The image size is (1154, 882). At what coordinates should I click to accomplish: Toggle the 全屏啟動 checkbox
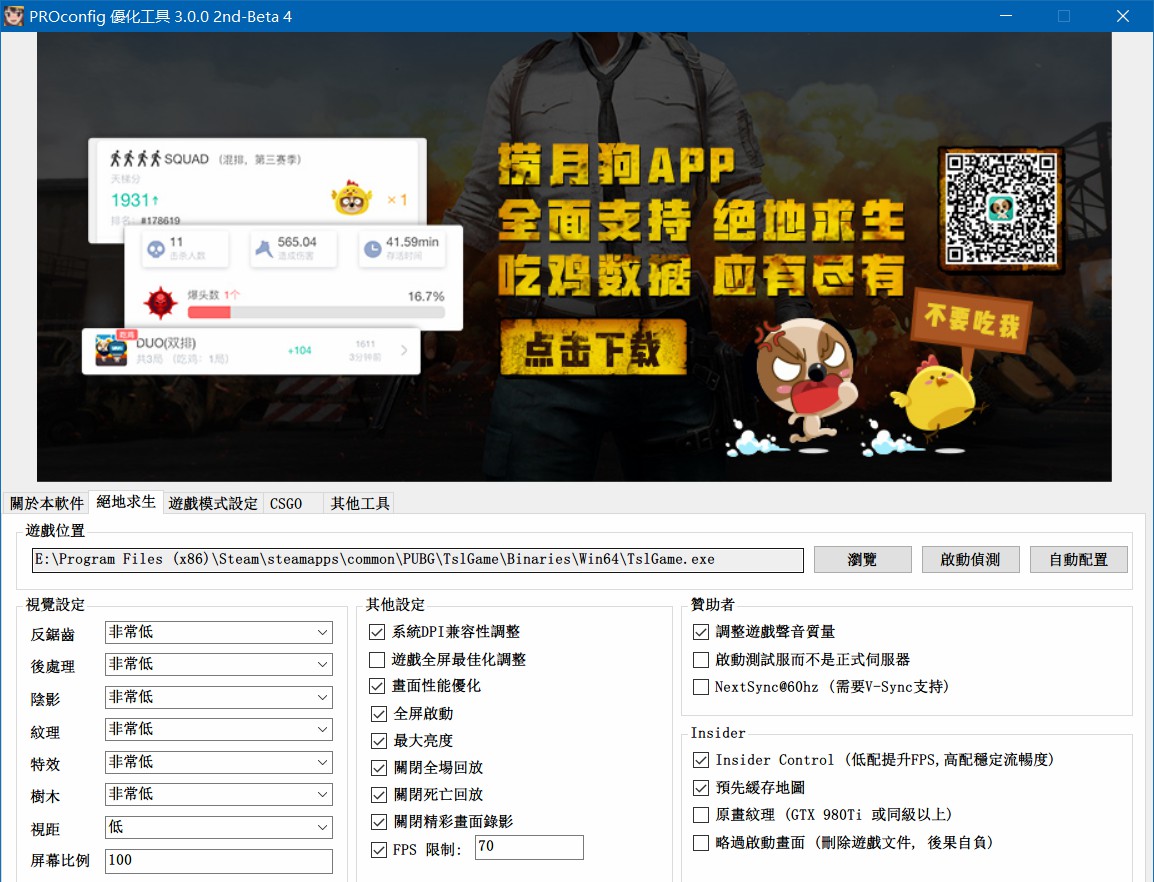[x=379, y=713]
